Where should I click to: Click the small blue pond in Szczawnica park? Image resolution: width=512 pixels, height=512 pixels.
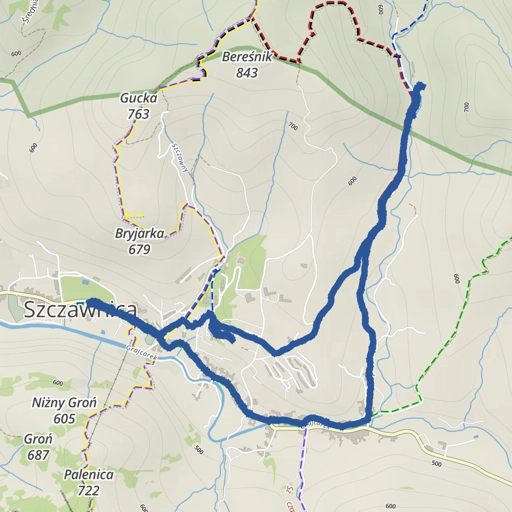[x=85, y=283]
